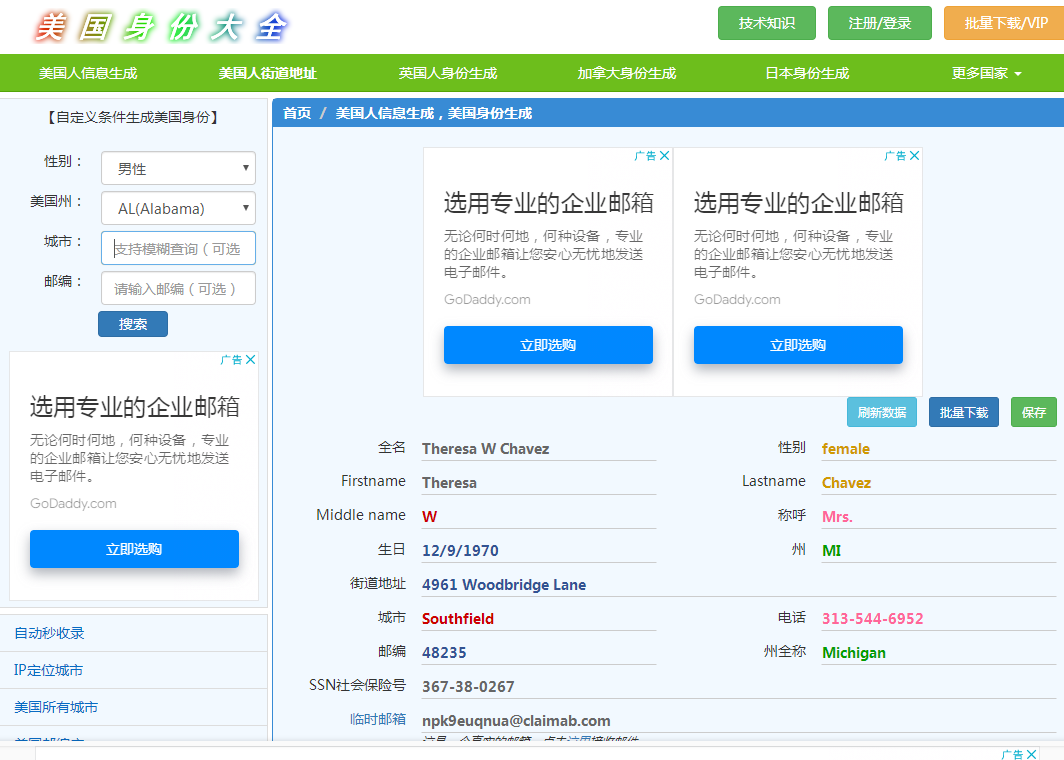
Task: Go to 美国人信息生成 in navigation bar
Action: [x=88, y=73]
